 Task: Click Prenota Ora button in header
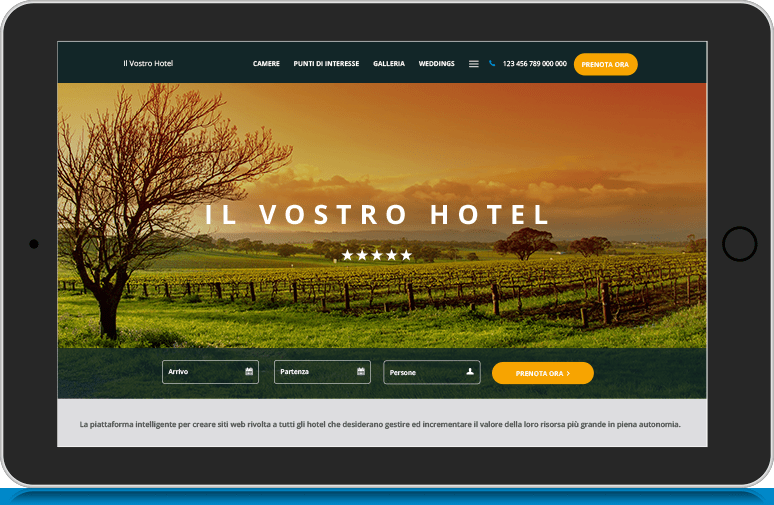click(605, 64)
